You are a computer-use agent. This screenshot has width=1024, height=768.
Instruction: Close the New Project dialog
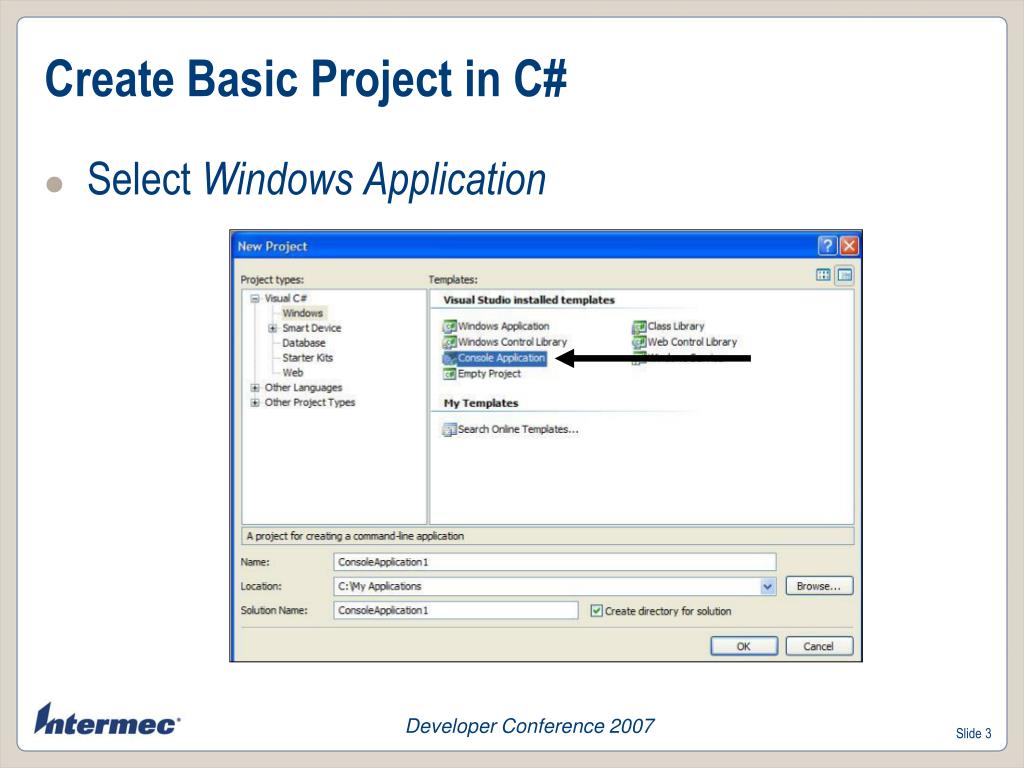(x=849, y=246)
